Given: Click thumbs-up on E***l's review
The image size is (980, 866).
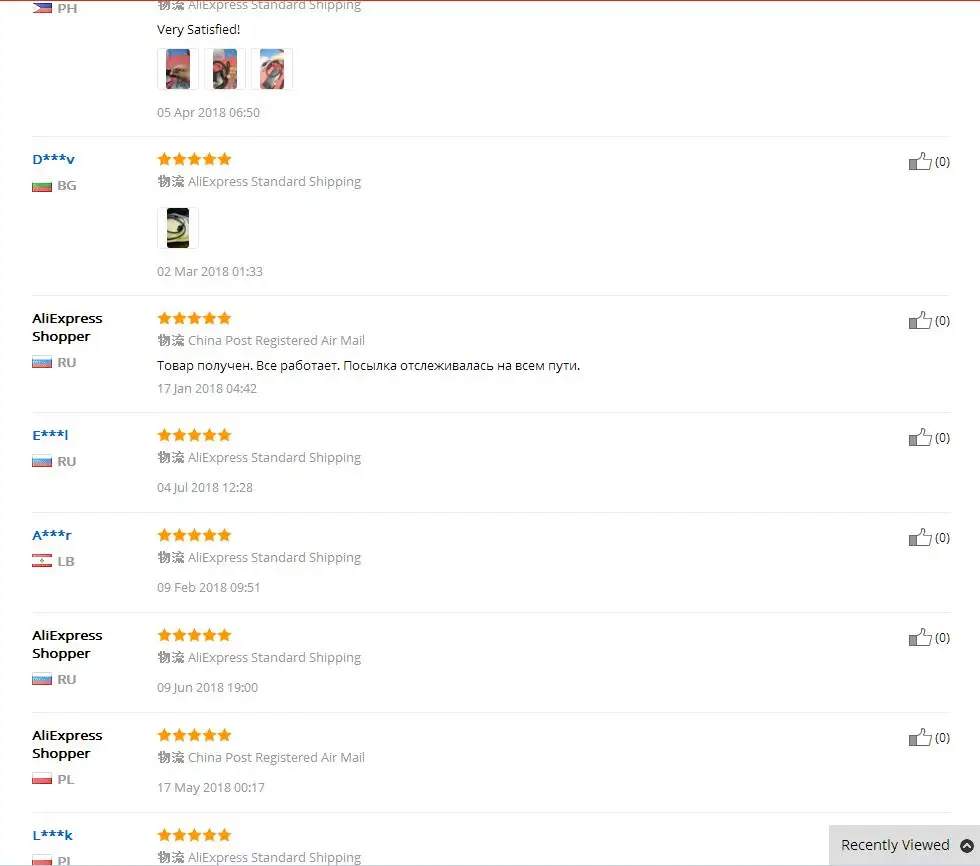Looking at the screenshot, I should (x=920, y=437).
